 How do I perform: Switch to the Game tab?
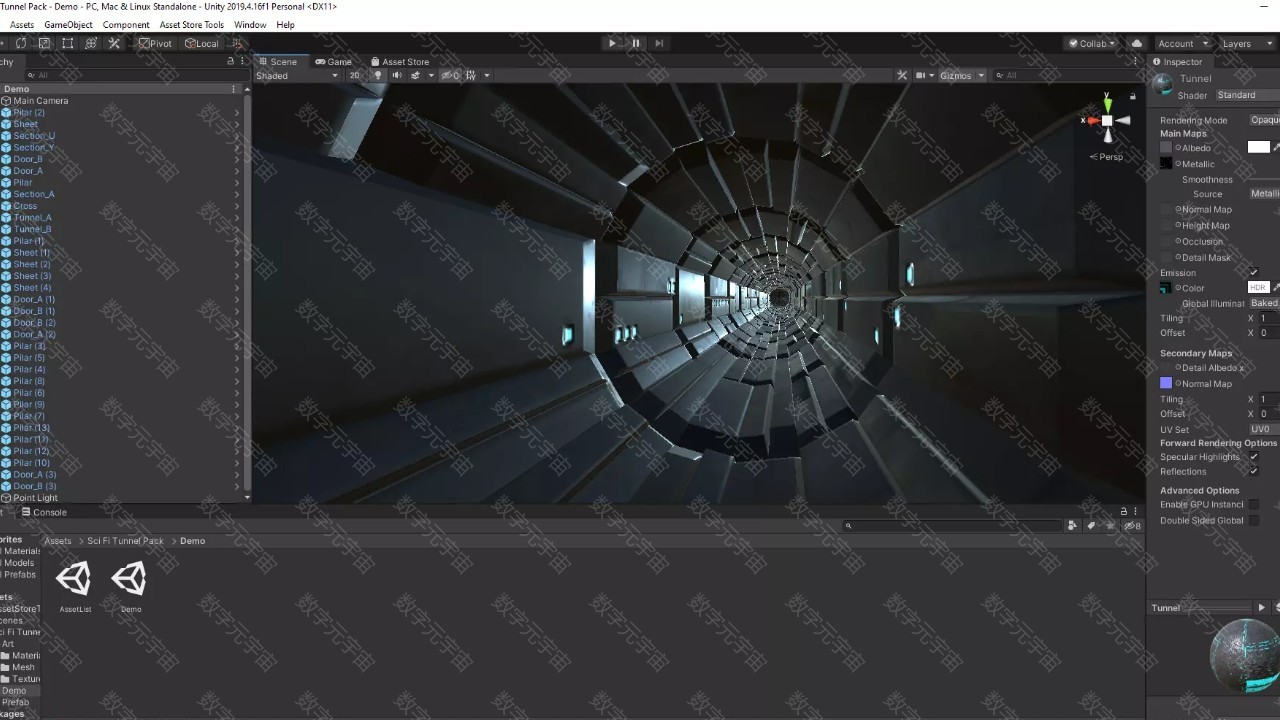(x=334, y=61)
